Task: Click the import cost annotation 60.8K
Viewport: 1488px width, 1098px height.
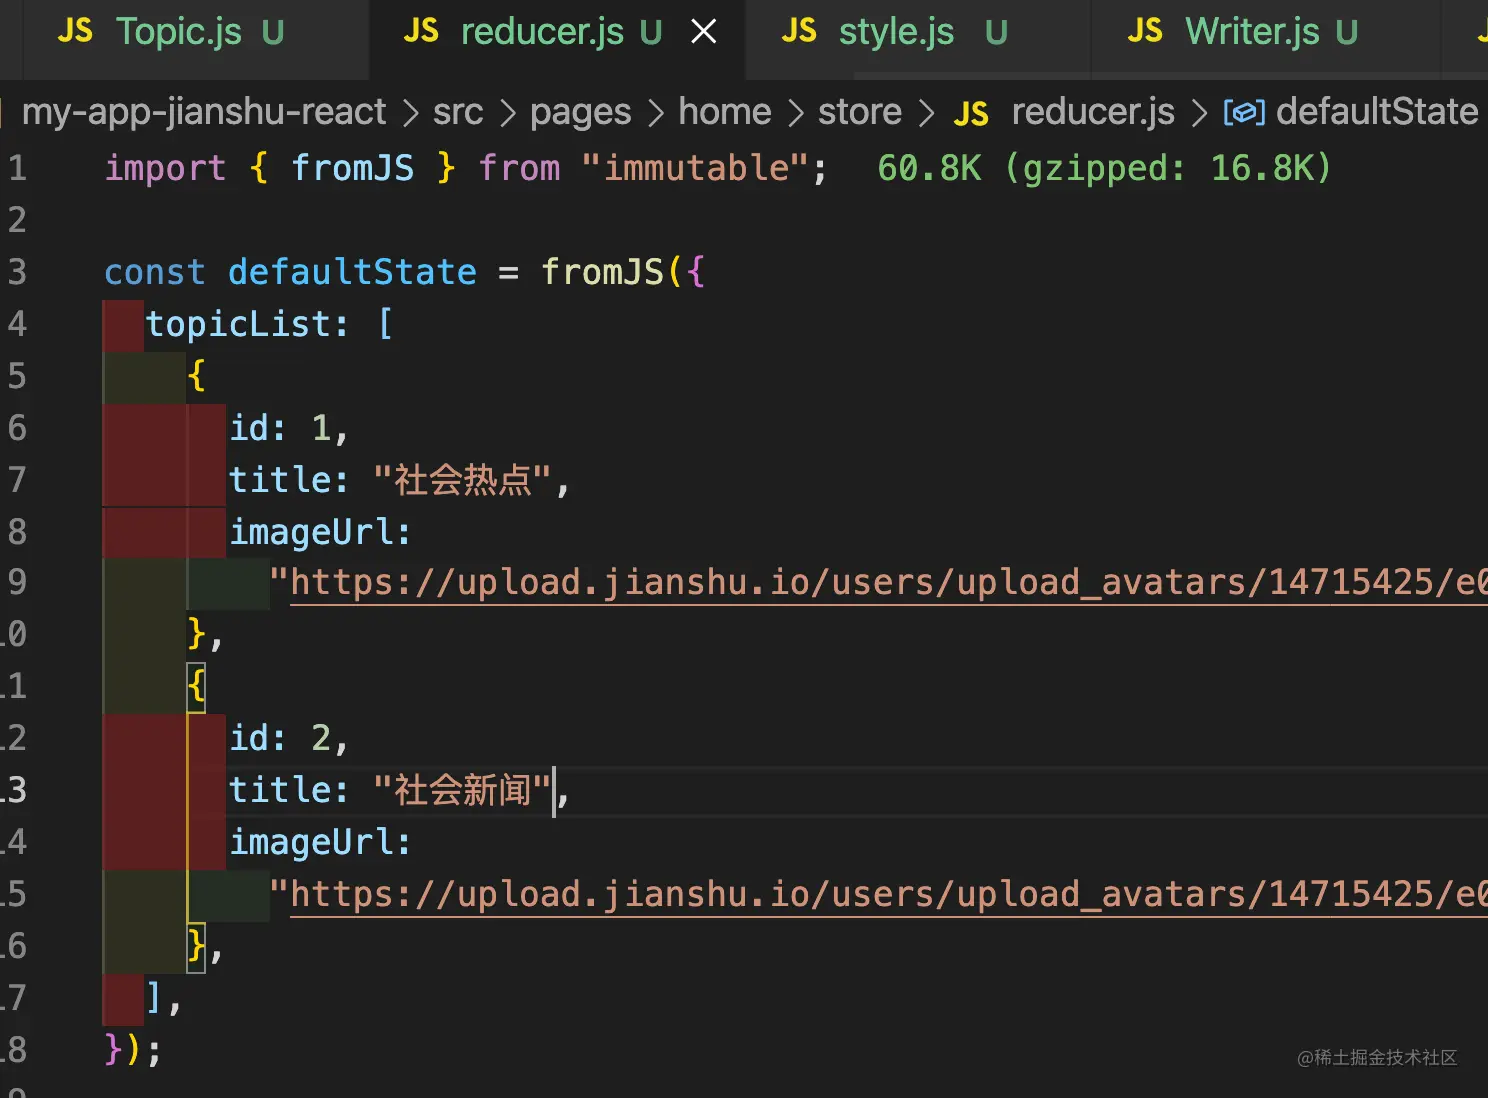Action: [1104, 168]
